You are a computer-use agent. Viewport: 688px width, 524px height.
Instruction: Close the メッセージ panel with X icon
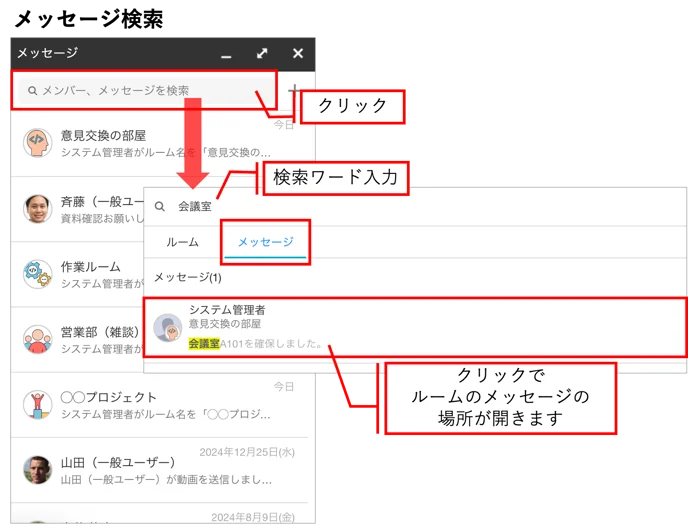pos(298,54)
